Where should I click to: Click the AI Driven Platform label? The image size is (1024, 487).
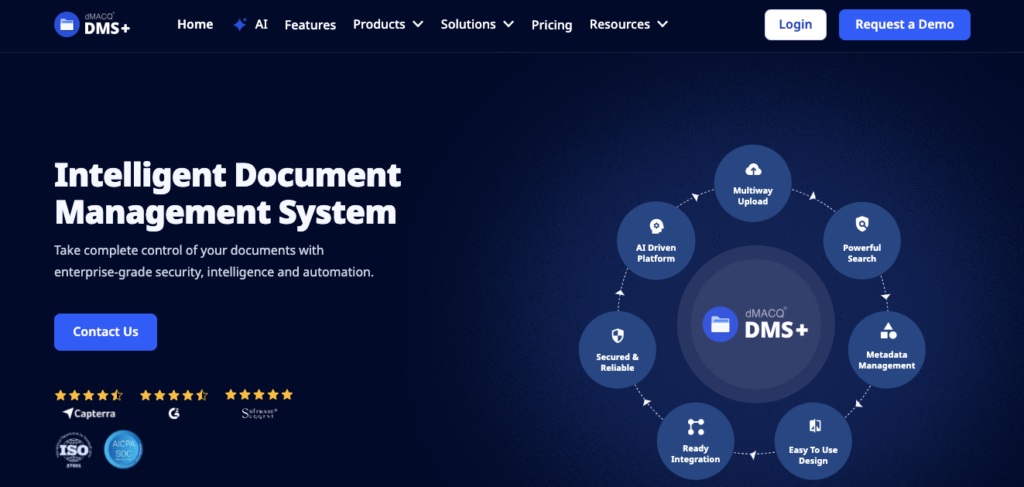coord(656,253)
